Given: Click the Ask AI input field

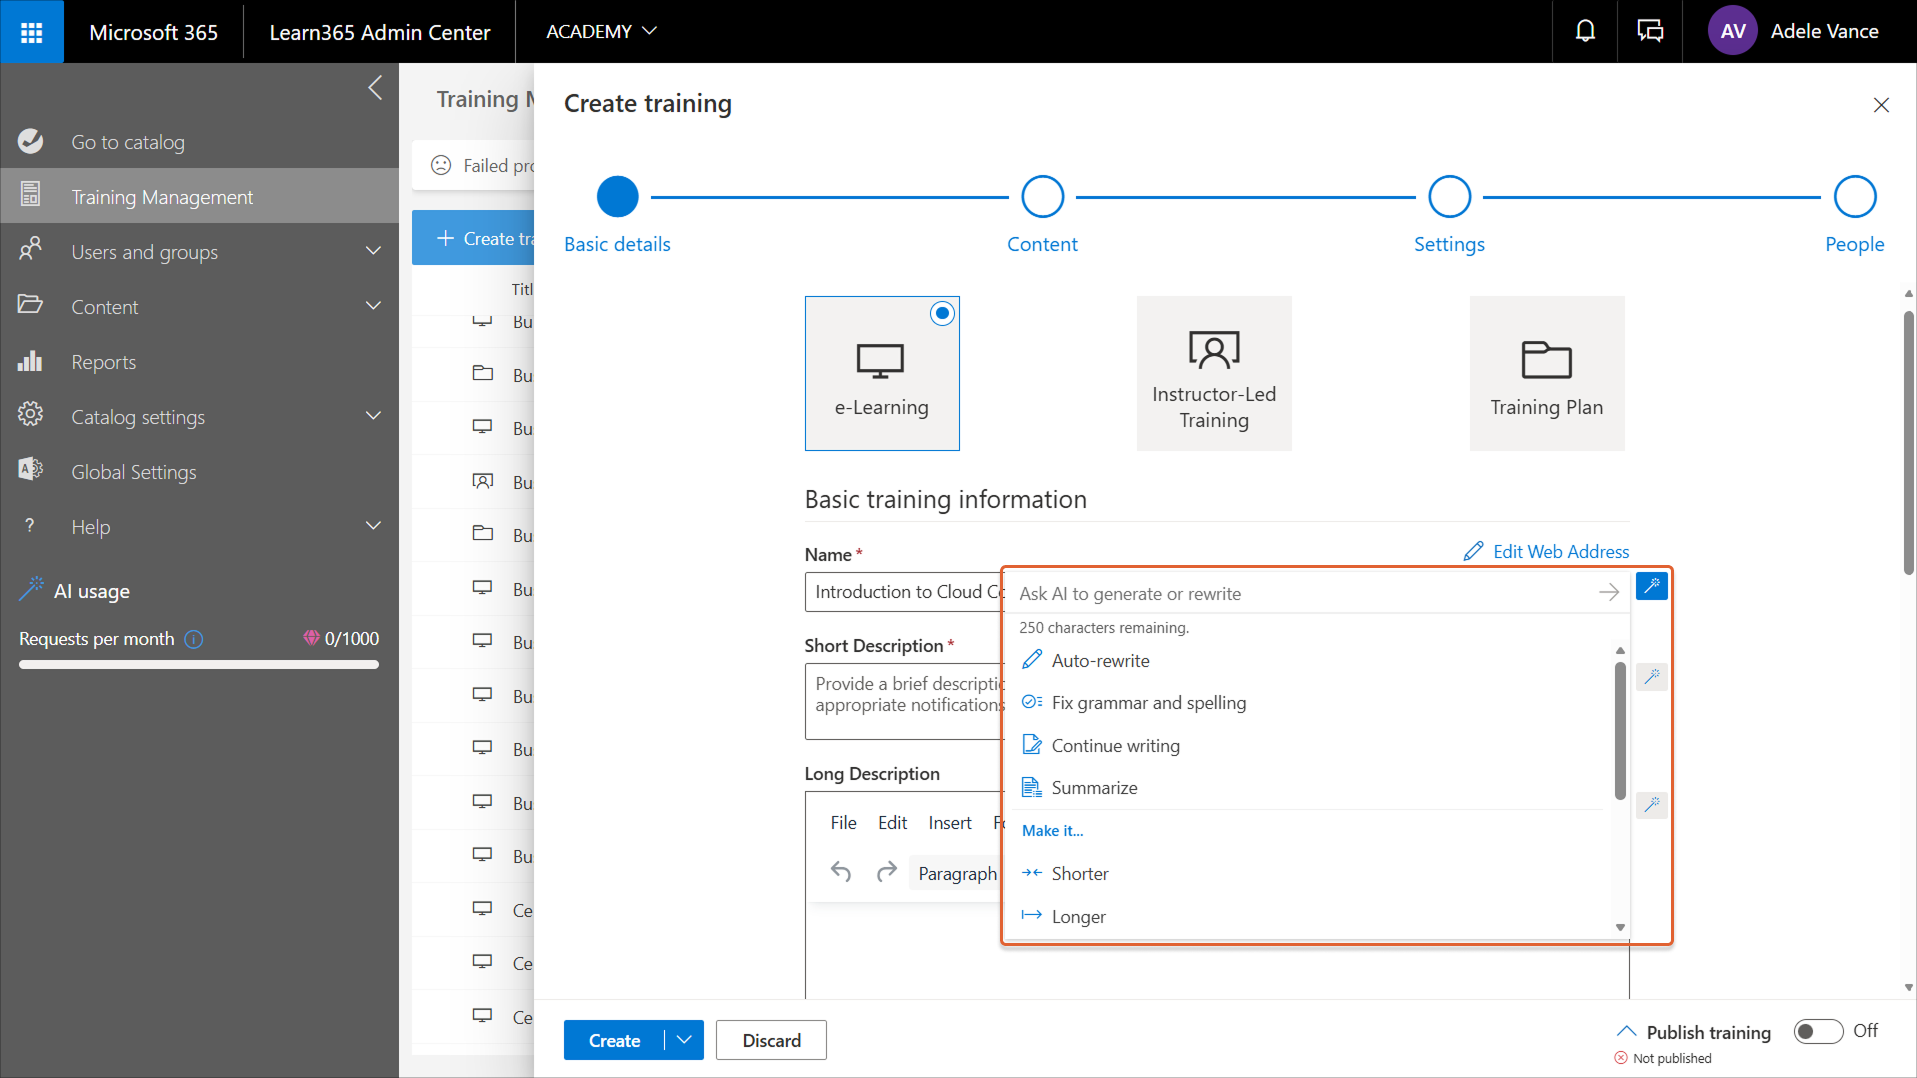Looking at the screenshot, I should (1300, 594).
